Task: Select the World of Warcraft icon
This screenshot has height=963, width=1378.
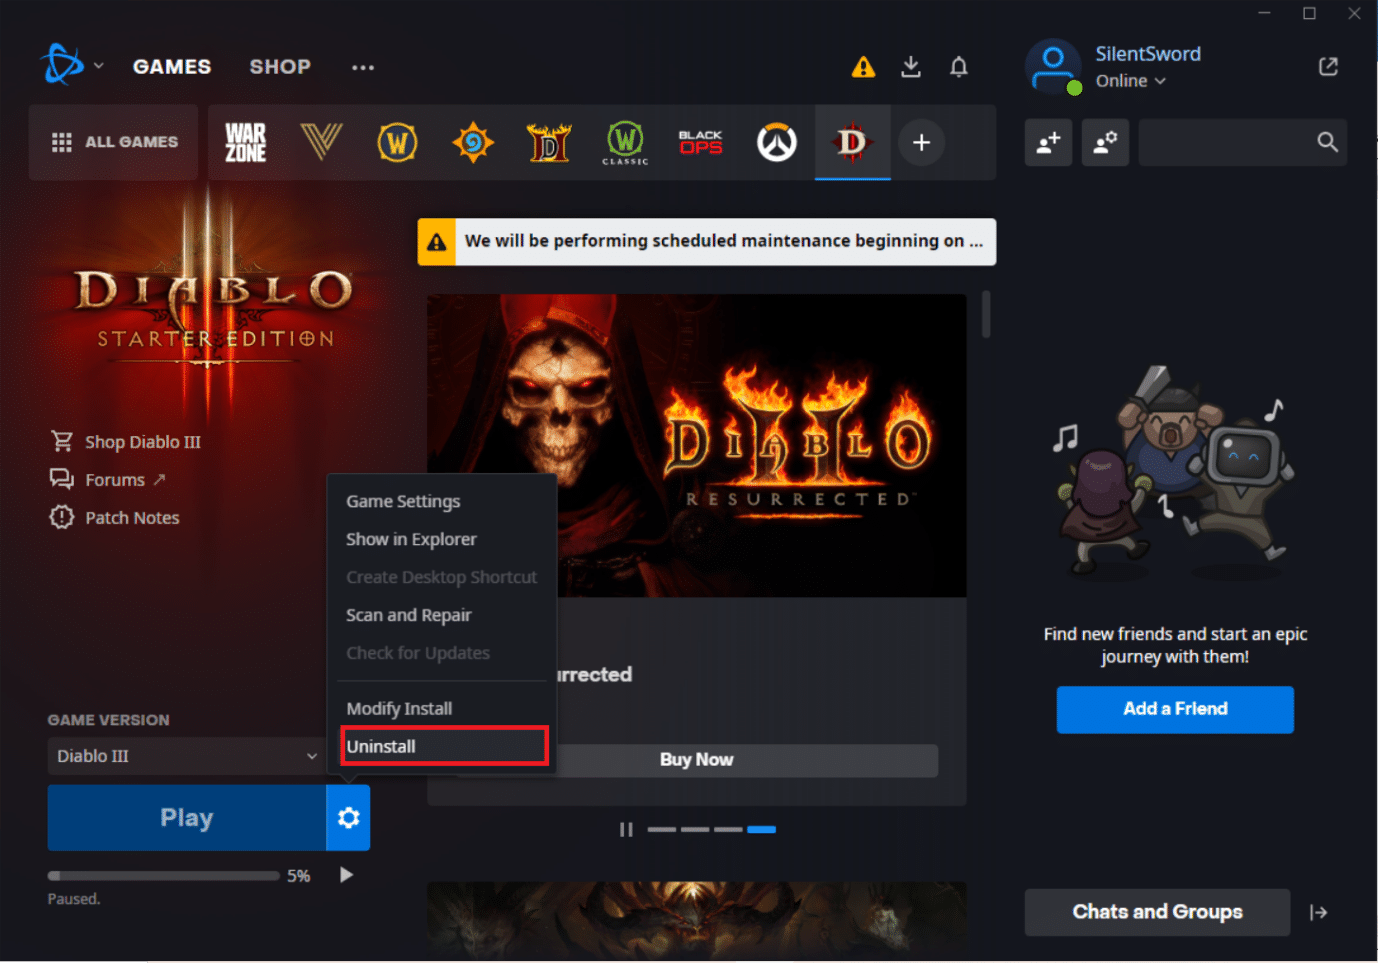Action: click(397, 142)
